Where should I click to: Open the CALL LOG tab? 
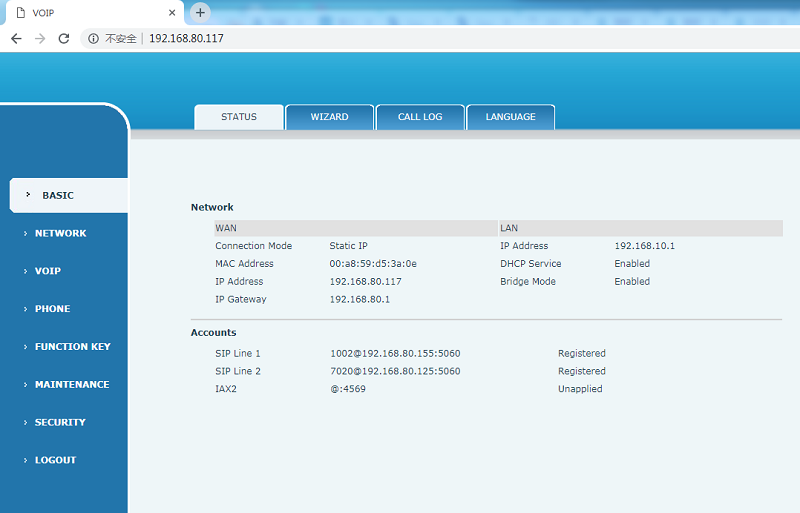[x=420, y=117]
